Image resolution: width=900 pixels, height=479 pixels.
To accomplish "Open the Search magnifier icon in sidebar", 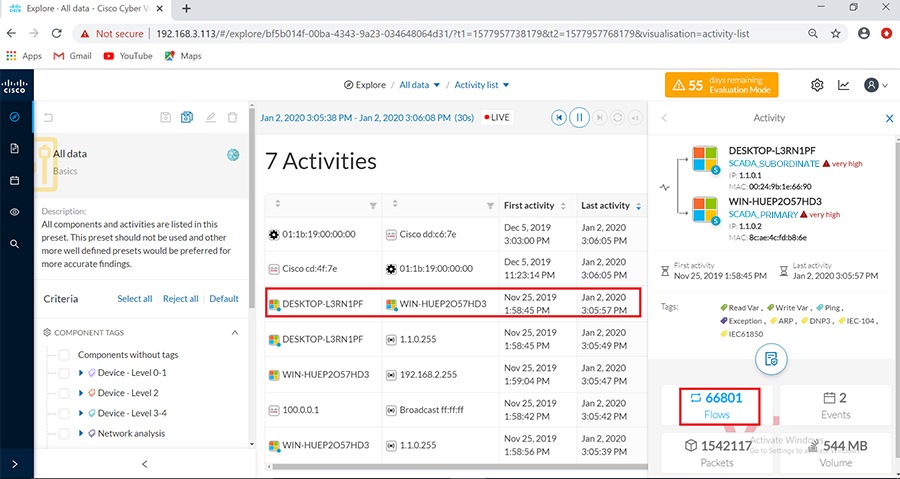I will pyautogui.click(x=15, y=244).
